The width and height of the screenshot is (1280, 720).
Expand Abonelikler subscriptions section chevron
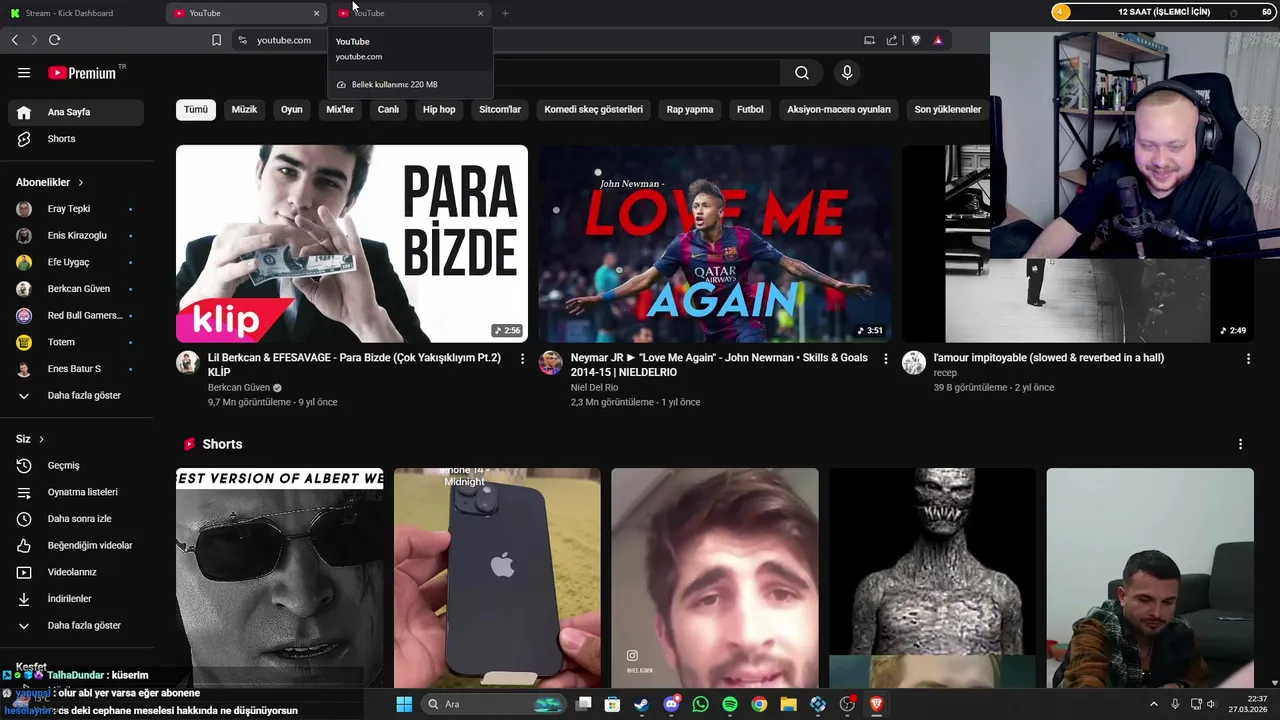(80, 183)
